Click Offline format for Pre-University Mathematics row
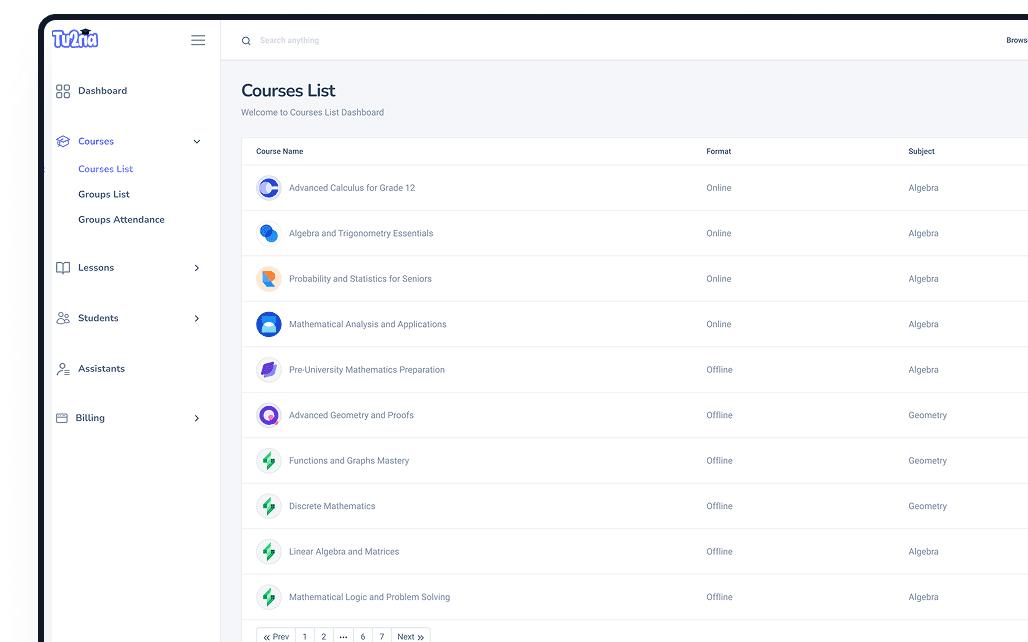This screenshot has width=1028, height=642. (x=719, y=370)
